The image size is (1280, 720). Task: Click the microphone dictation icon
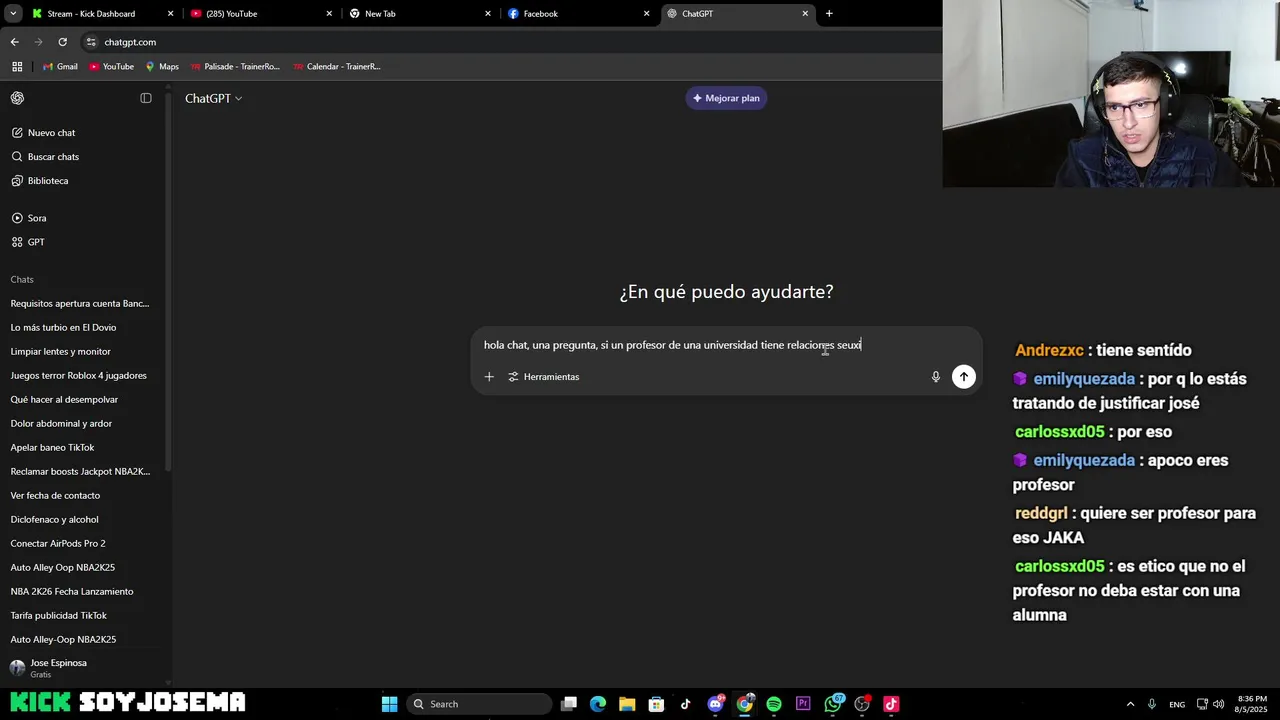tap(936, 377)
